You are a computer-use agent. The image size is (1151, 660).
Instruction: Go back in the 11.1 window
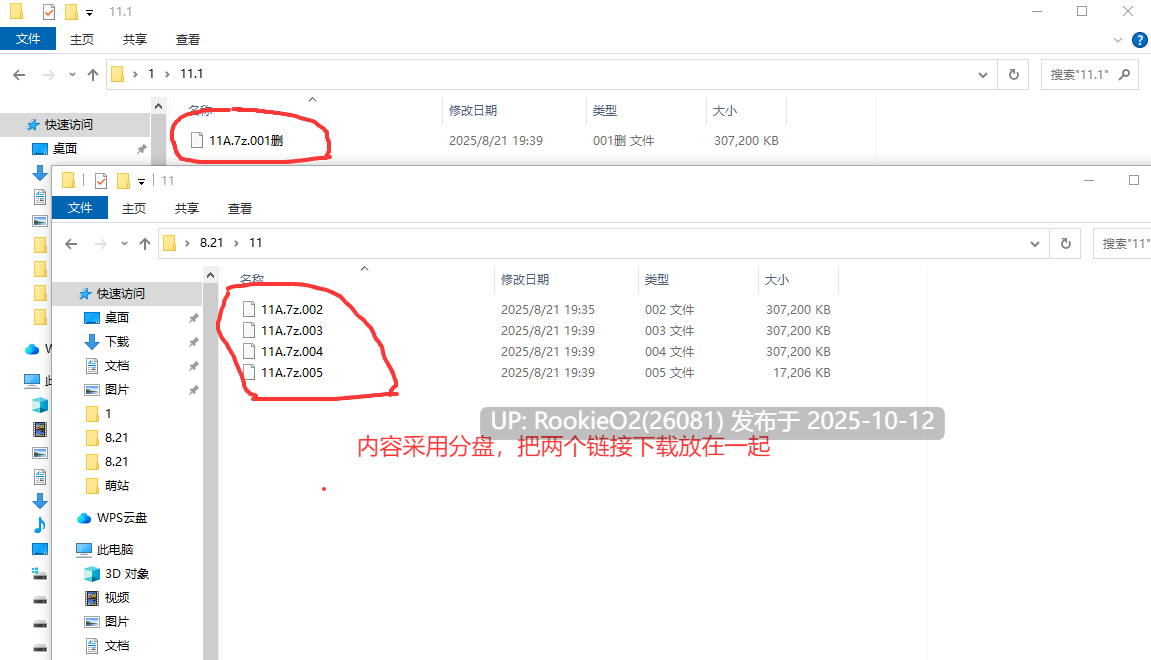pos(20,74)
